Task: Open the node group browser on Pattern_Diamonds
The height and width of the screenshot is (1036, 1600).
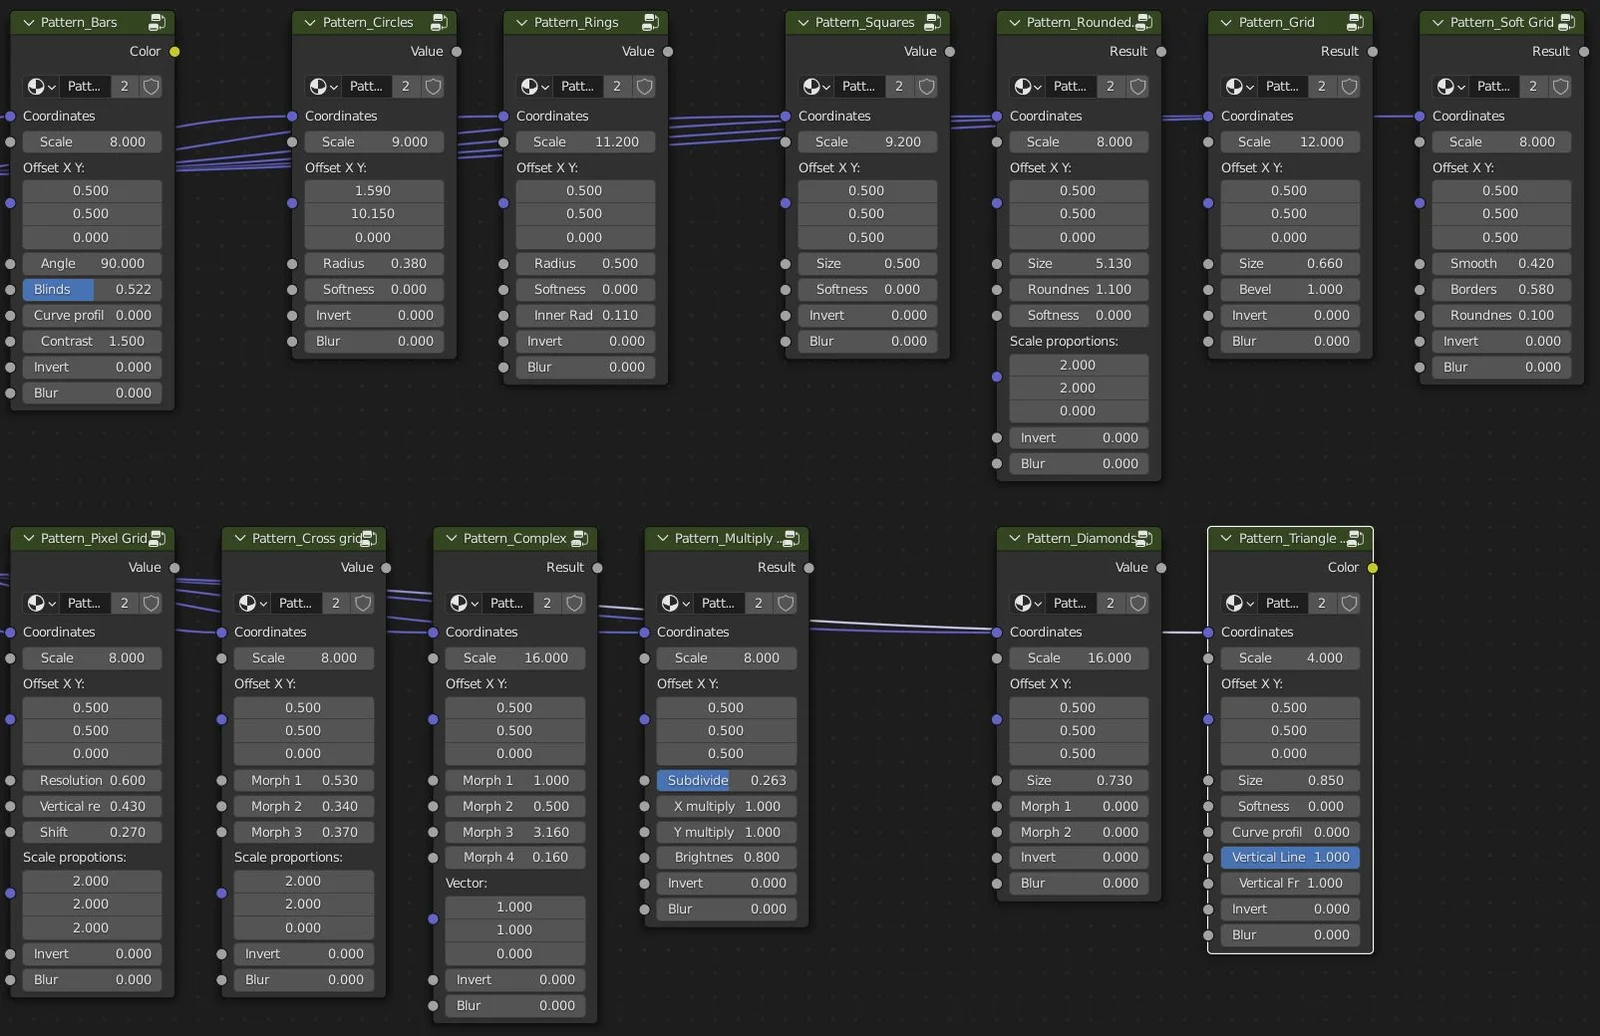Action: (x=1026, y=603)
